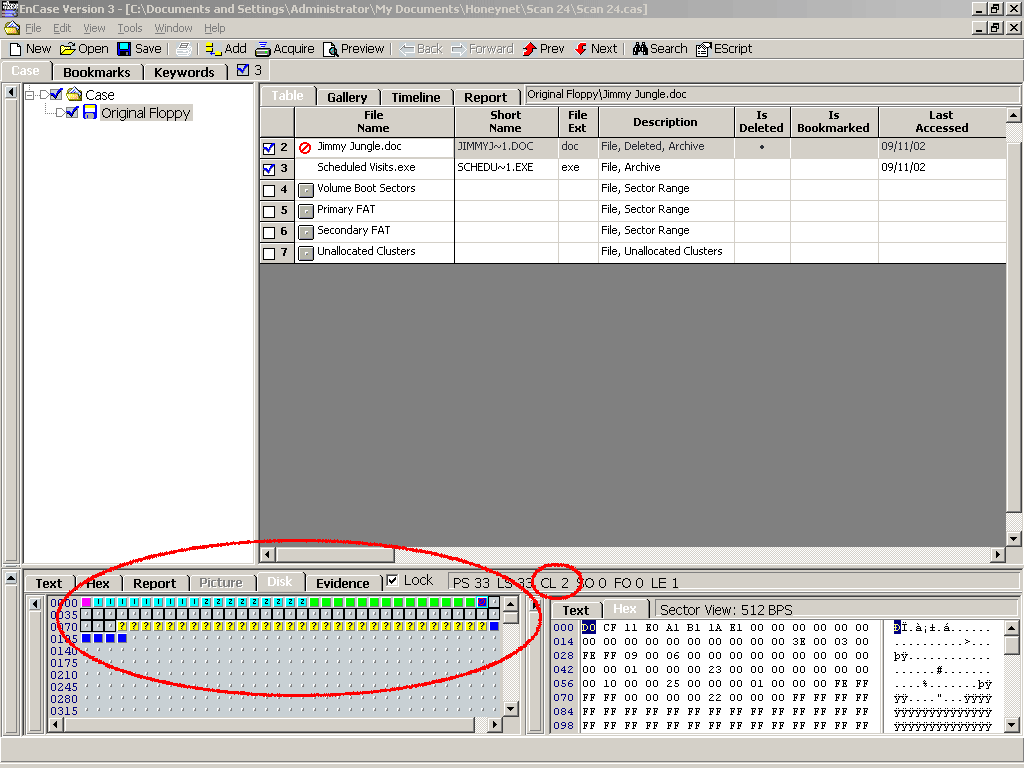The width and height of the screenshot is (1024, 768).
Task: Click the Add evidence toolbar icon
Action: 212,49
